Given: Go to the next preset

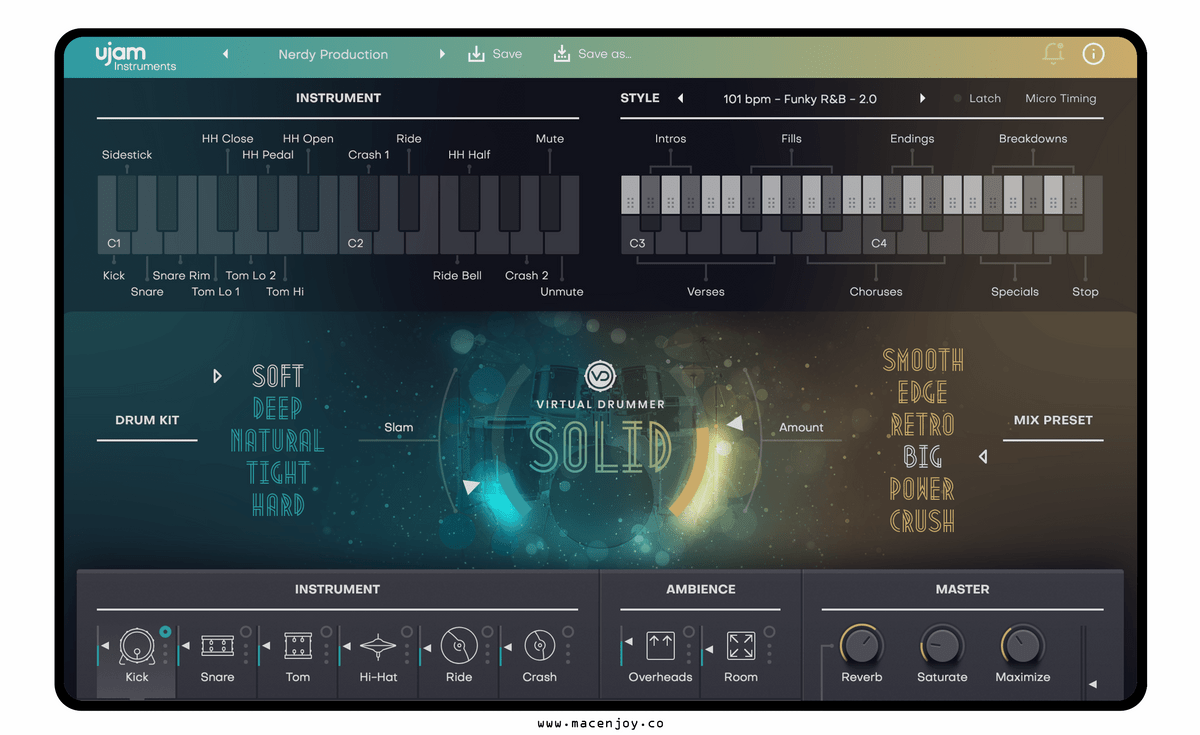Looking at the screenshot, I should click(x=442, y=54).
